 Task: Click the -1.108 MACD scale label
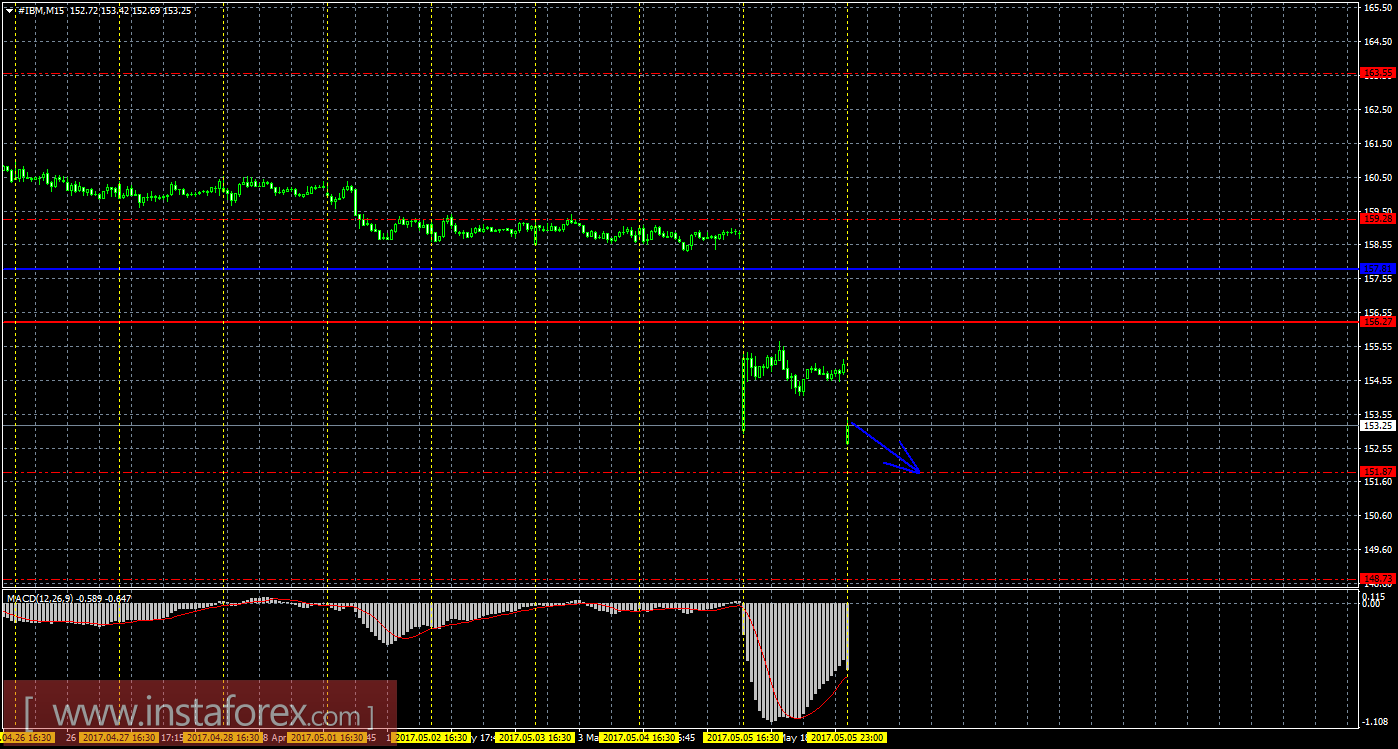click(1376, 721)
